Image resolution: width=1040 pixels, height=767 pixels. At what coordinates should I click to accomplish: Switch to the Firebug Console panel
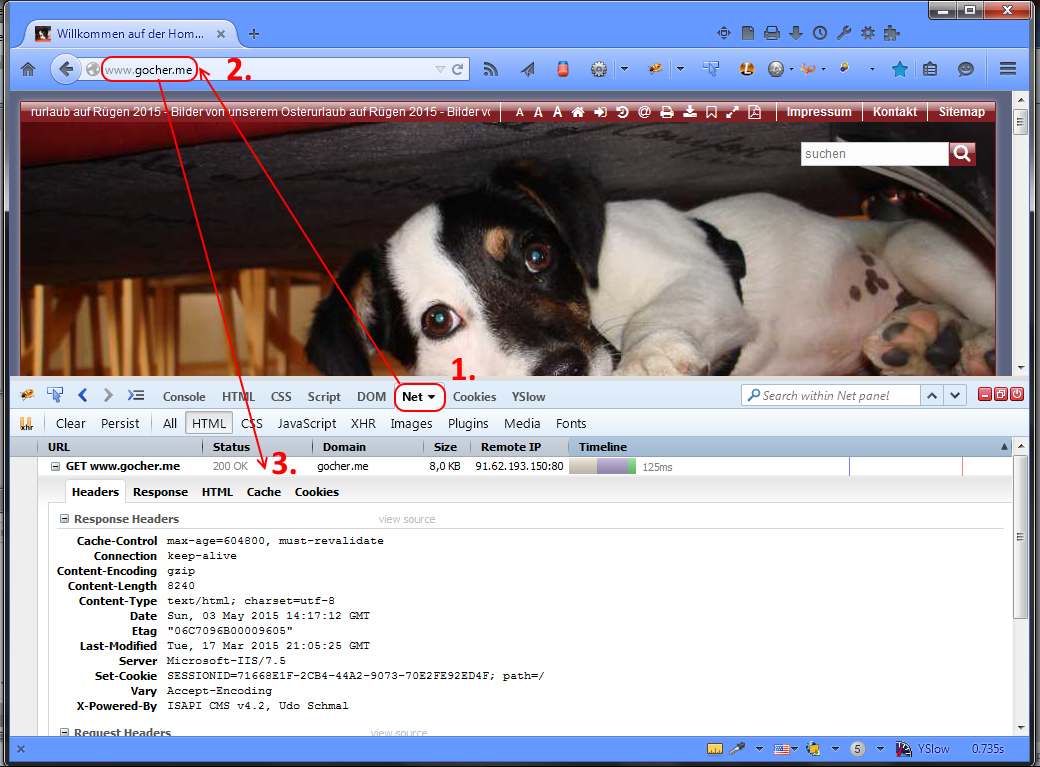[x=184, y=396]
